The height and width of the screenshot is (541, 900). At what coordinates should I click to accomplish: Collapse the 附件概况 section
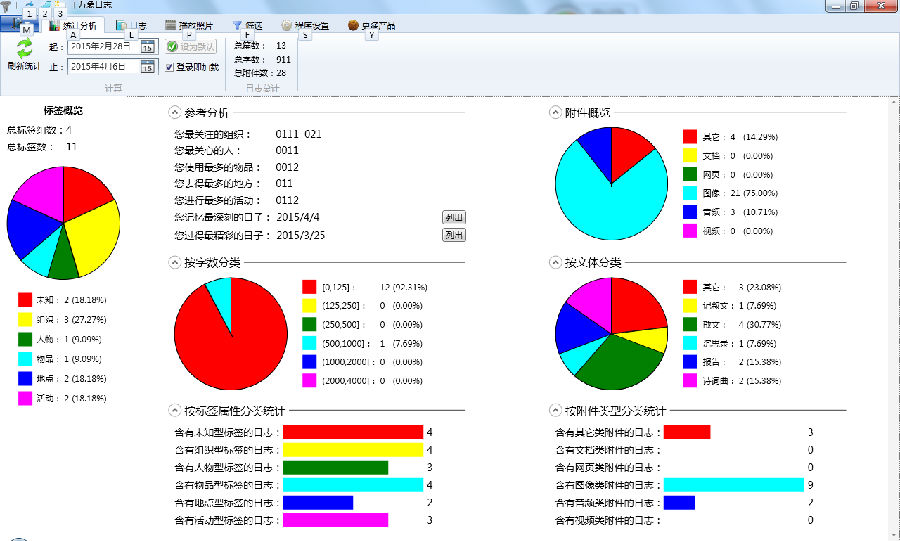(555, 112)
